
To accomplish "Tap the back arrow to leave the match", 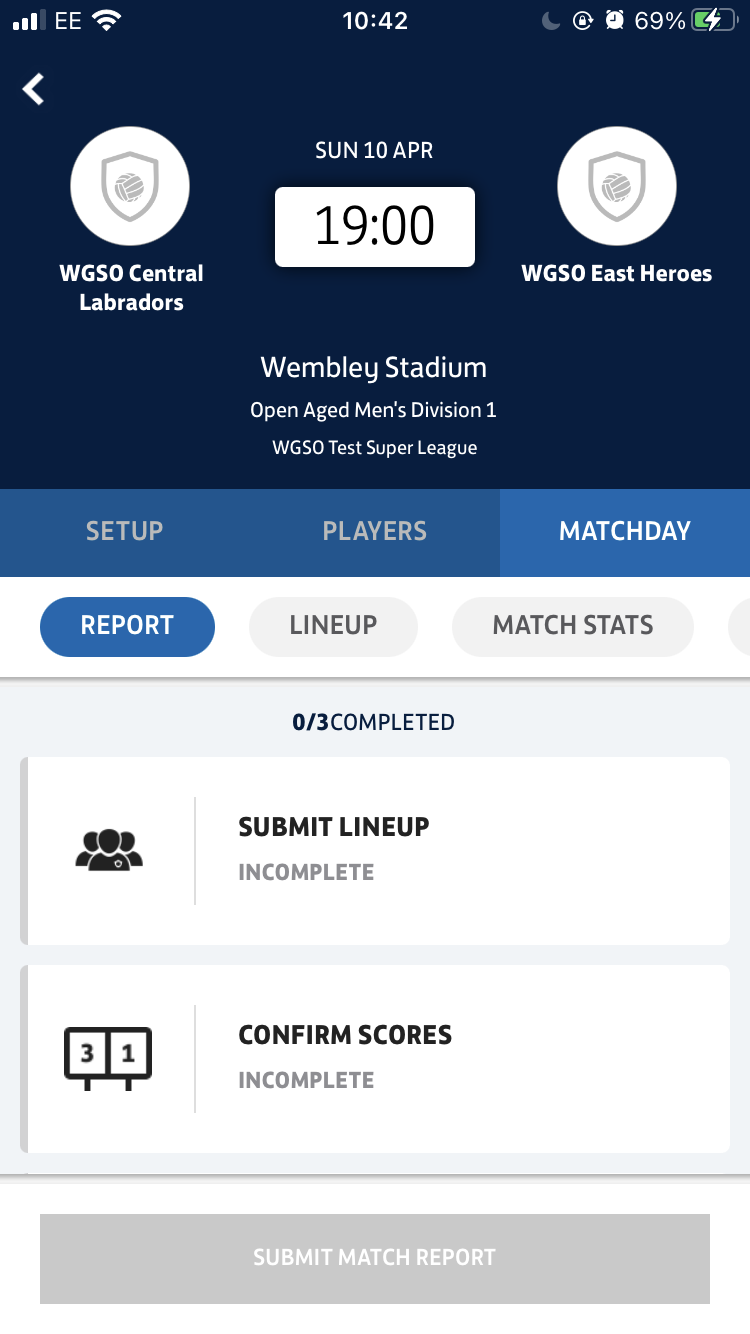I will [x=33, y=89].
